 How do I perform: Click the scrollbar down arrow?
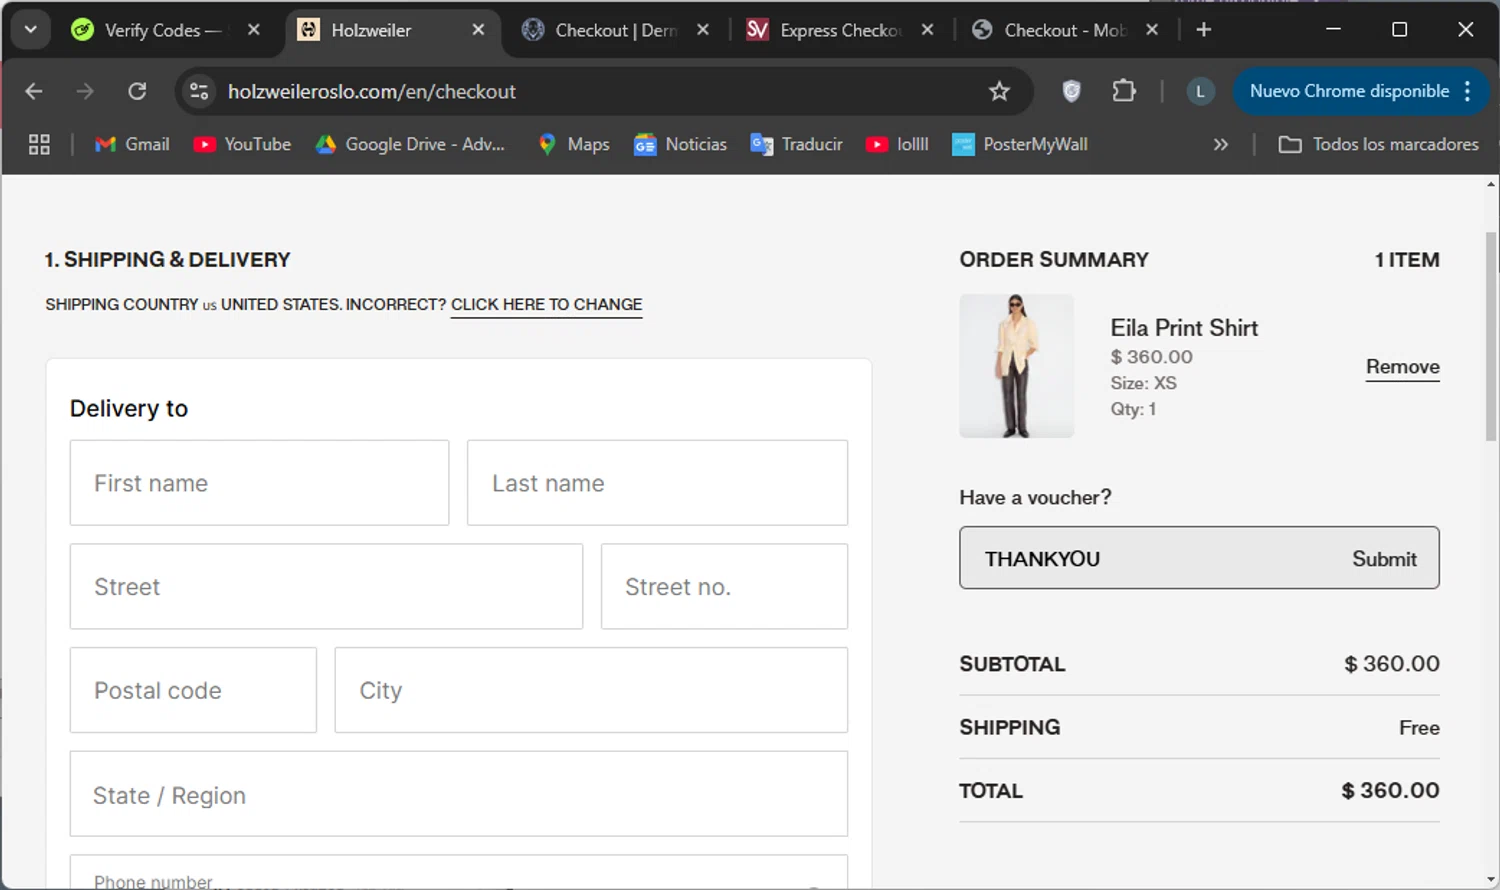[x=1491, y=880]
